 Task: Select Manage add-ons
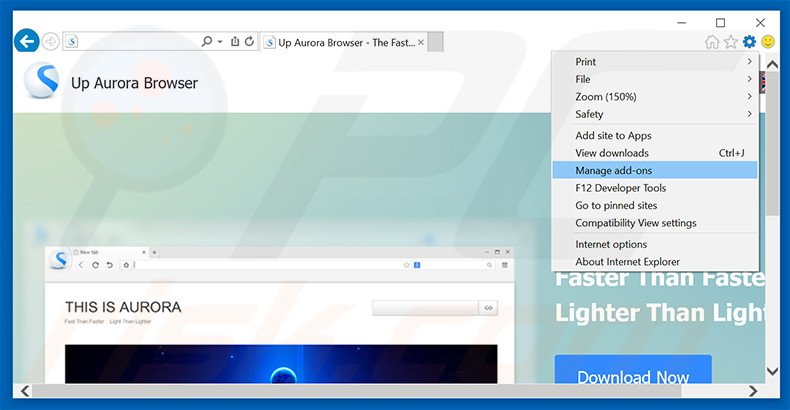[655, 170]
